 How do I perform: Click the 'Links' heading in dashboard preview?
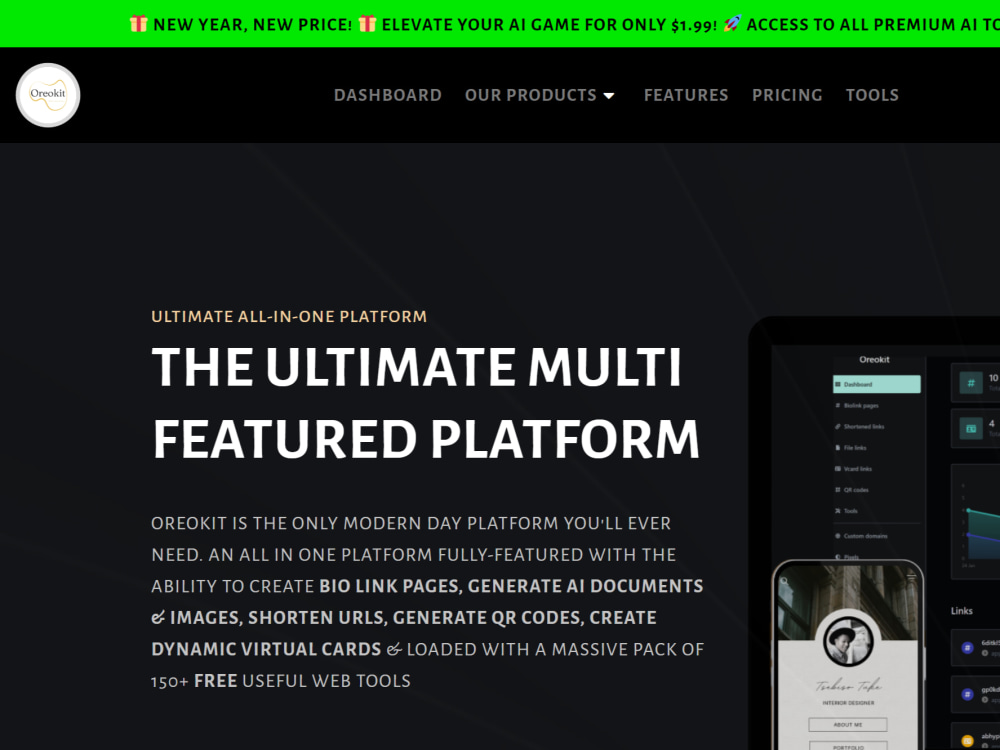(961, 611)
